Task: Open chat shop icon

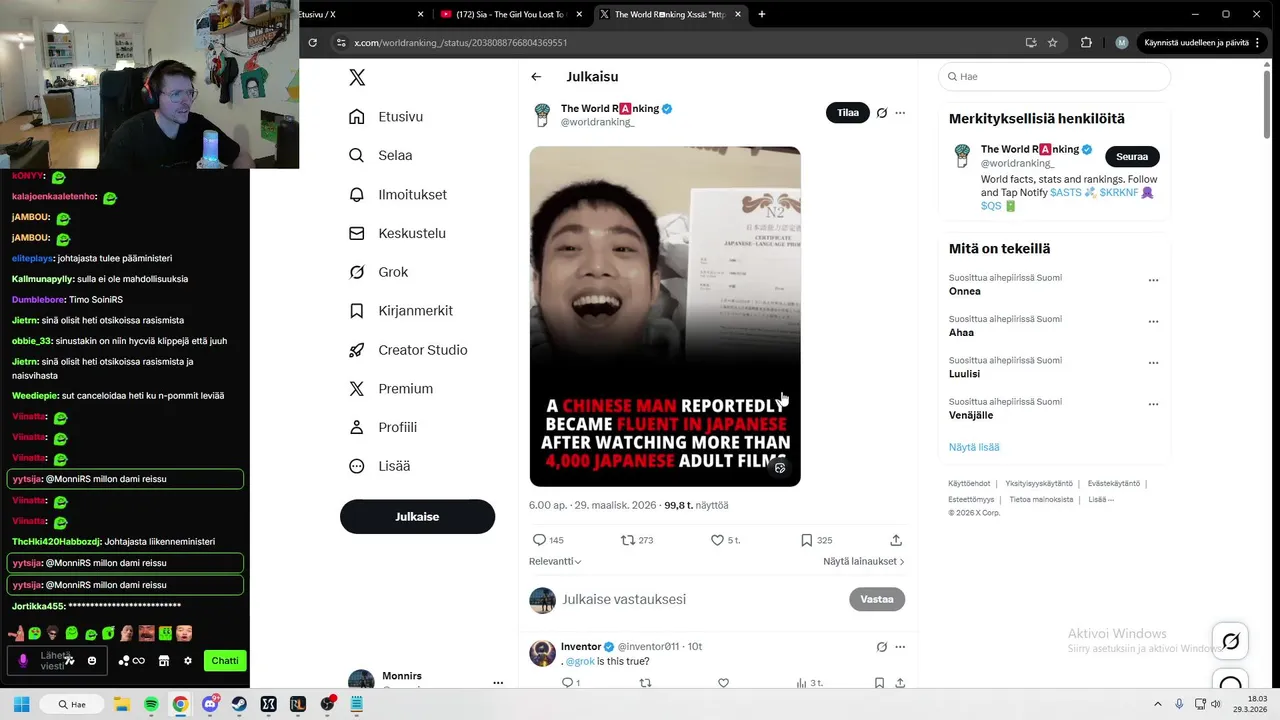Action: [164, 661]
